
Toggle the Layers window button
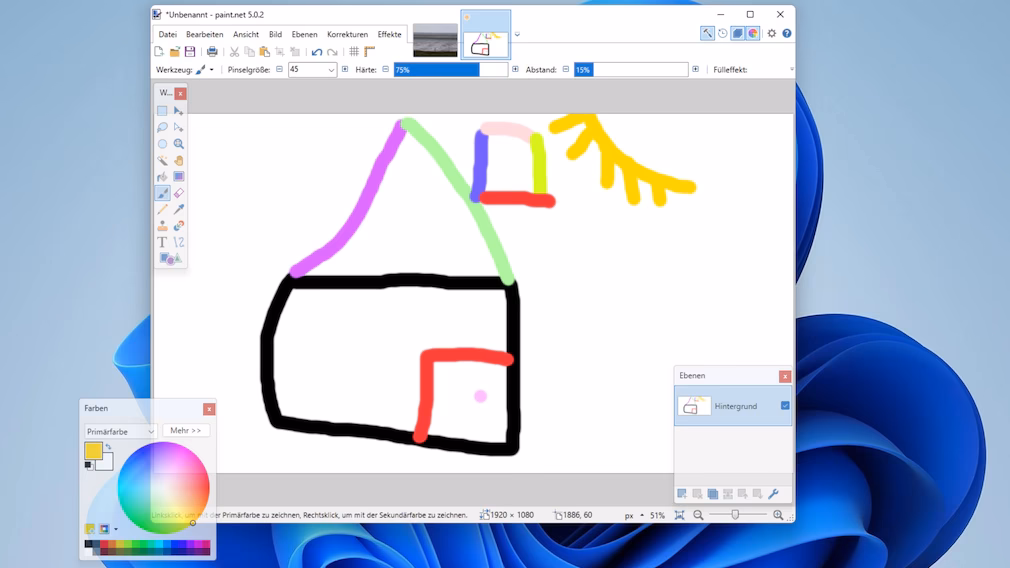click(738, 33)
